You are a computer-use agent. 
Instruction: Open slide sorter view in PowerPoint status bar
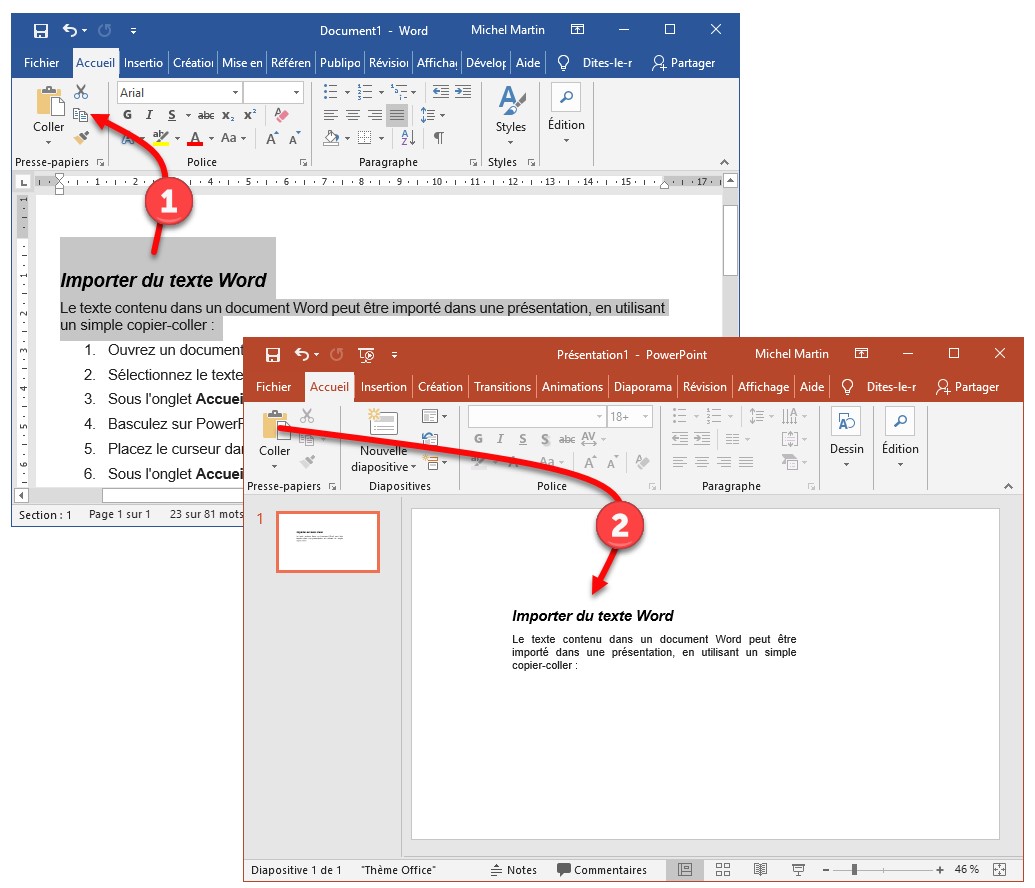click(x=723, y=870)
